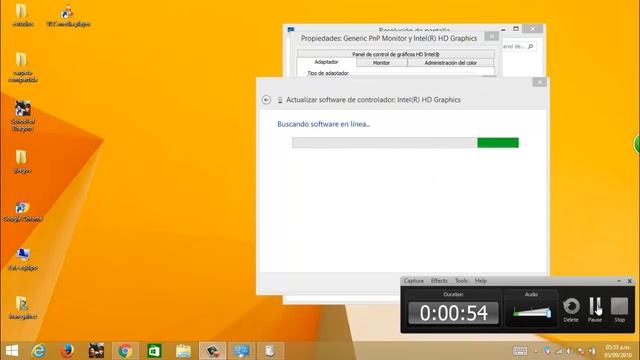Open the recorder's Effects menu

click(439, 281)
